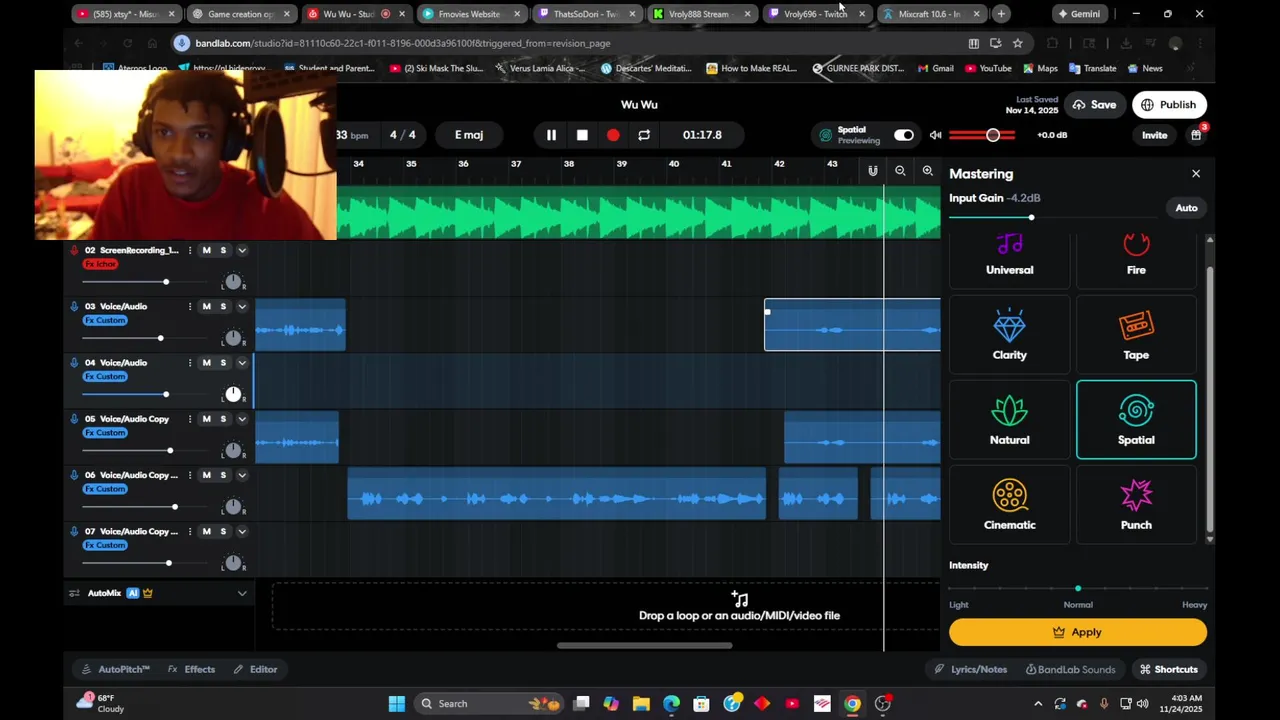Open the Shortcuts tab
Viewport: 1280px width, 720px height.
click(1168, 669)
